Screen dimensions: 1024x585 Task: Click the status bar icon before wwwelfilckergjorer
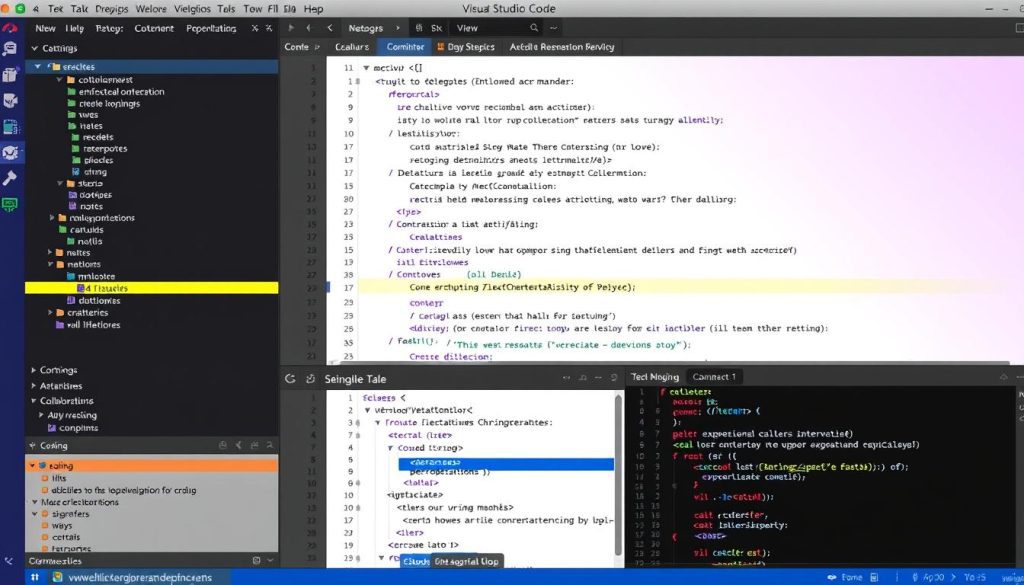tap(57, 577)
